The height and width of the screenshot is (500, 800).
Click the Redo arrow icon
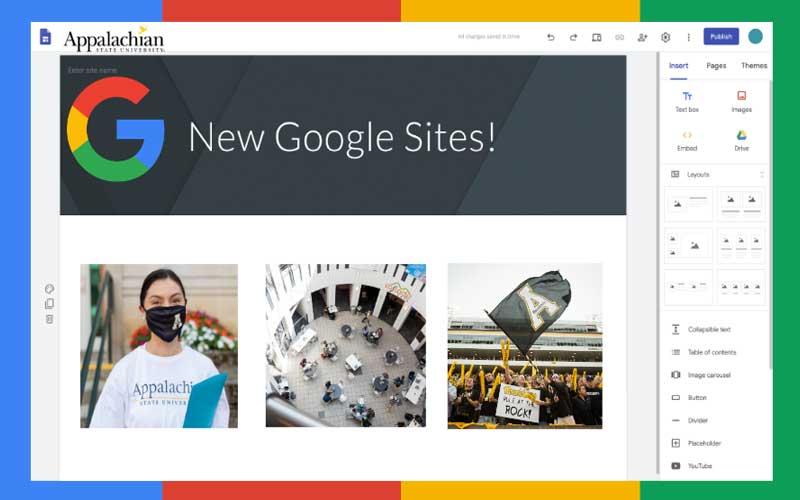tap(573, 37)
